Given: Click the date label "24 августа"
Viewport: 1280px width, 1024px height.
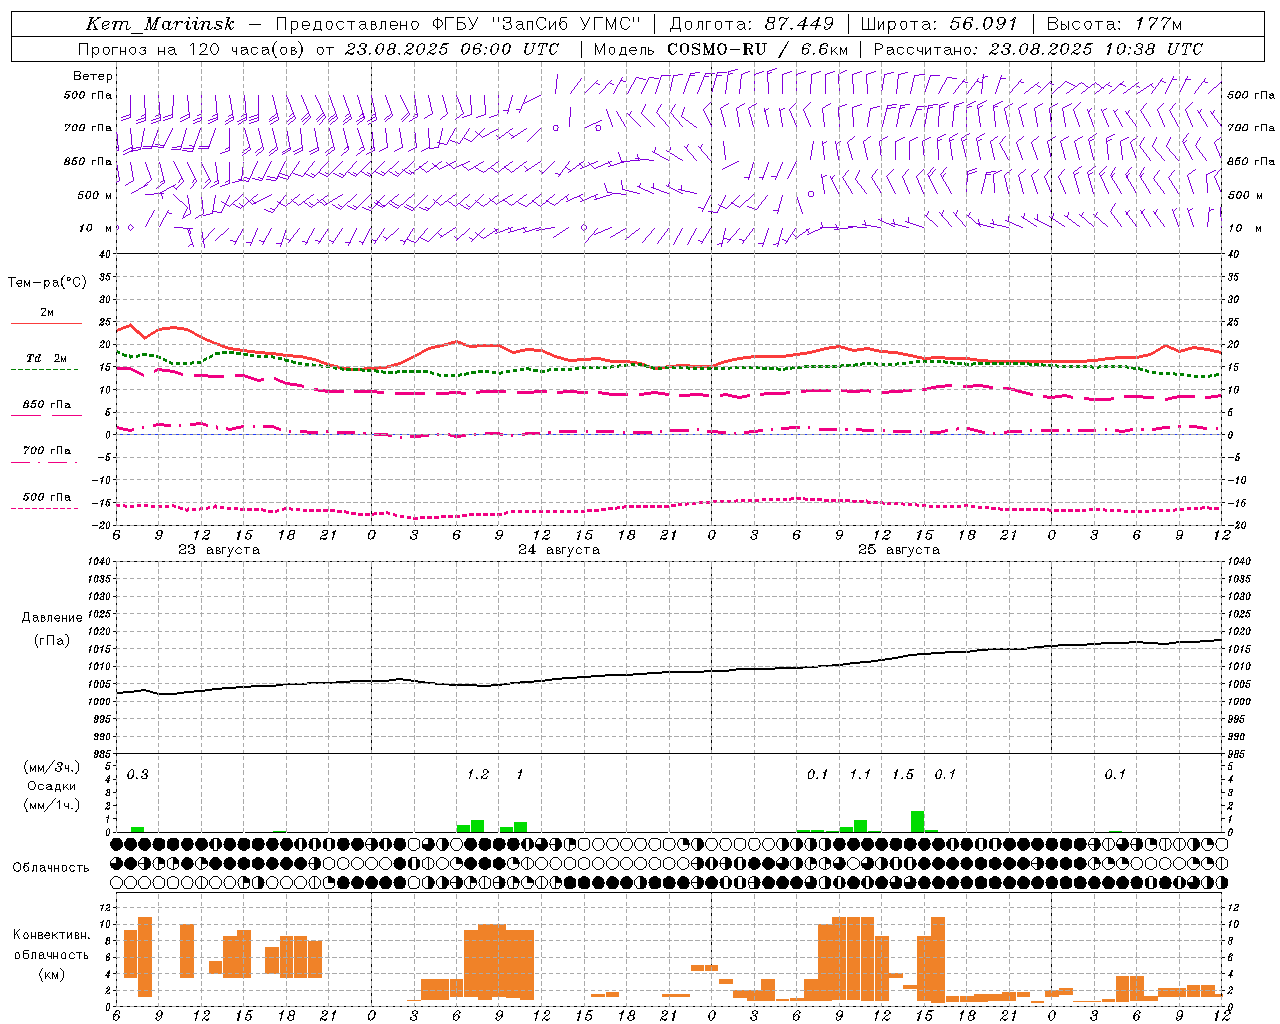Looking at the screenshot, I should click(559, 550).
